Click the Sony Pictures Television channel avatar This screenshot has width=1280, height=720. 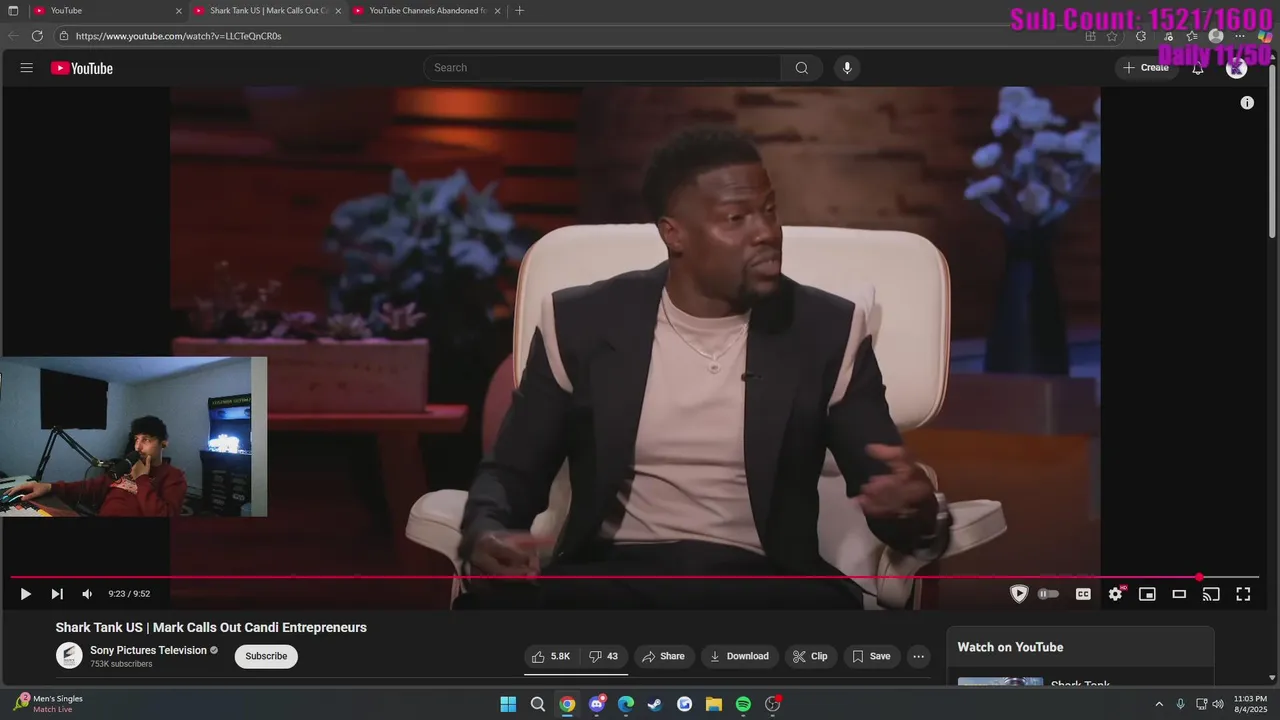tap(69, 656)
